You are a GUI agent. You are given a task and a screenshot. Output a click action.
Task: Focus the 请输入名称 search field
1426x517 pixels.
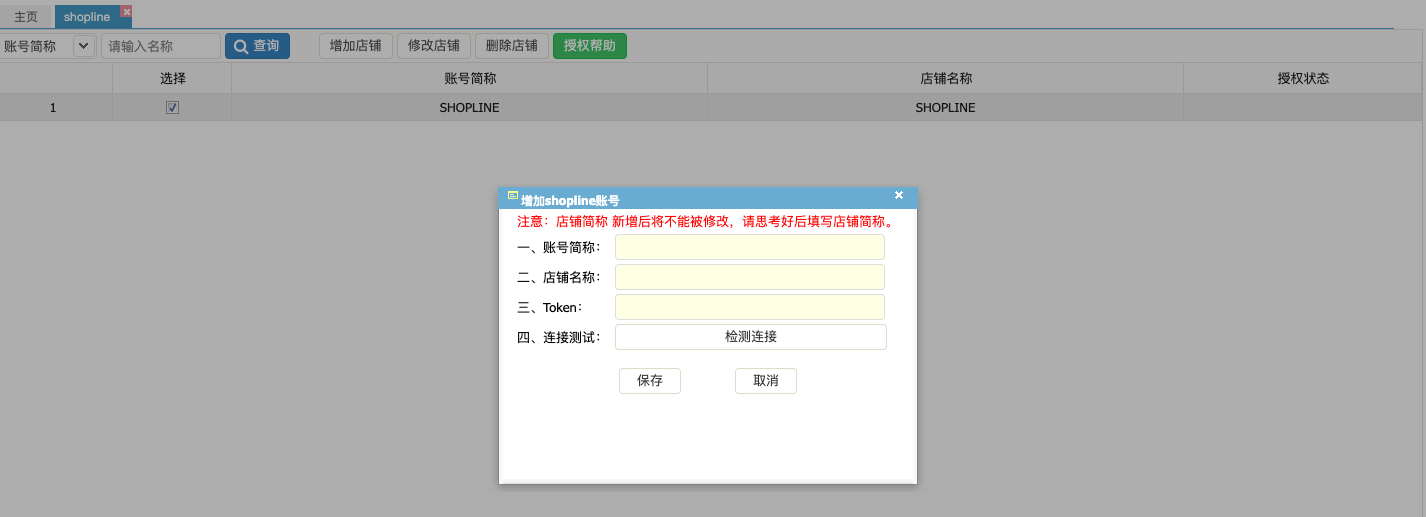click(x=160, y=46)
